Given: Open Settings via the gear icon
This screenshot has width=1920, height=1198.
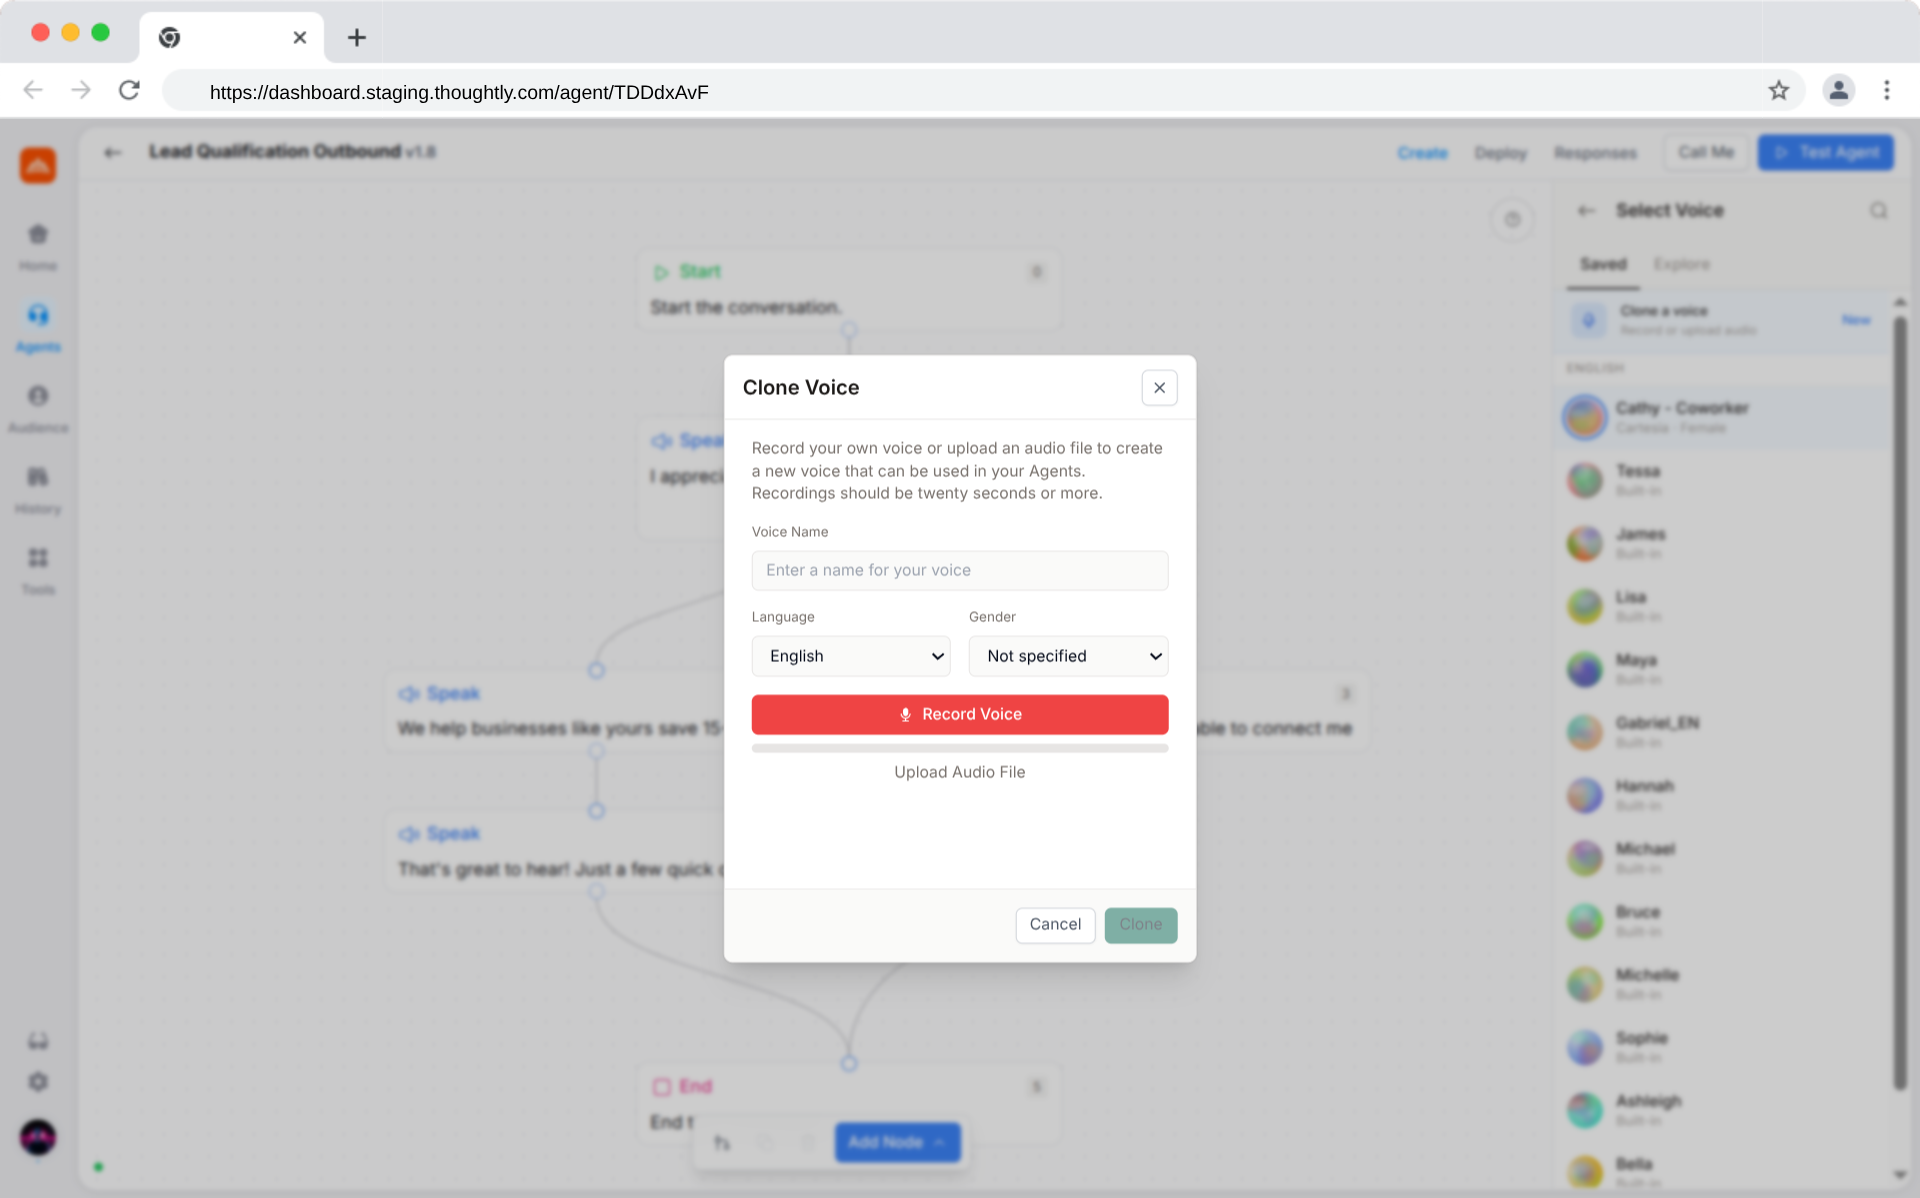Looking at the screenshot, I should (x=38, y=1082).
